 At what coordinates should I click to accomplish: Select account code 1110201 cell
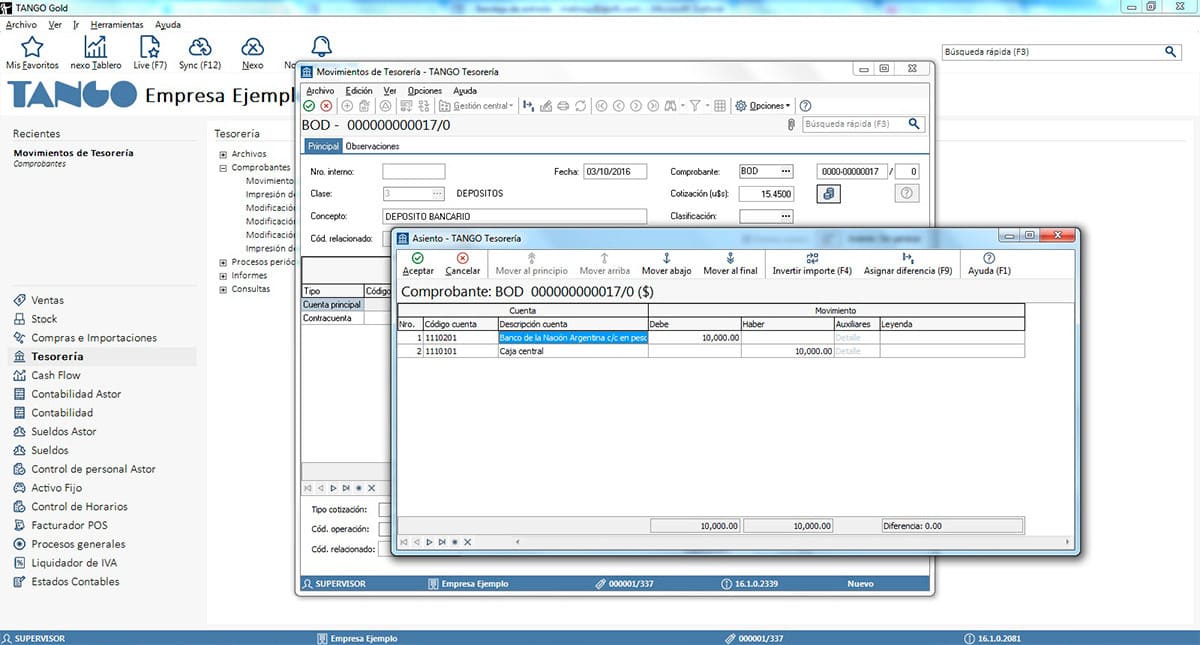tap(460, 338)
